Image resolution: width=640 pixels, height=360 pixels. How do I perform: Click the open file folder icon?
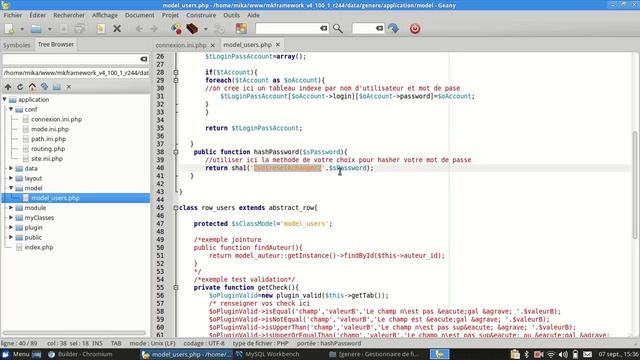pyautogui.click(x=36, y=29)
